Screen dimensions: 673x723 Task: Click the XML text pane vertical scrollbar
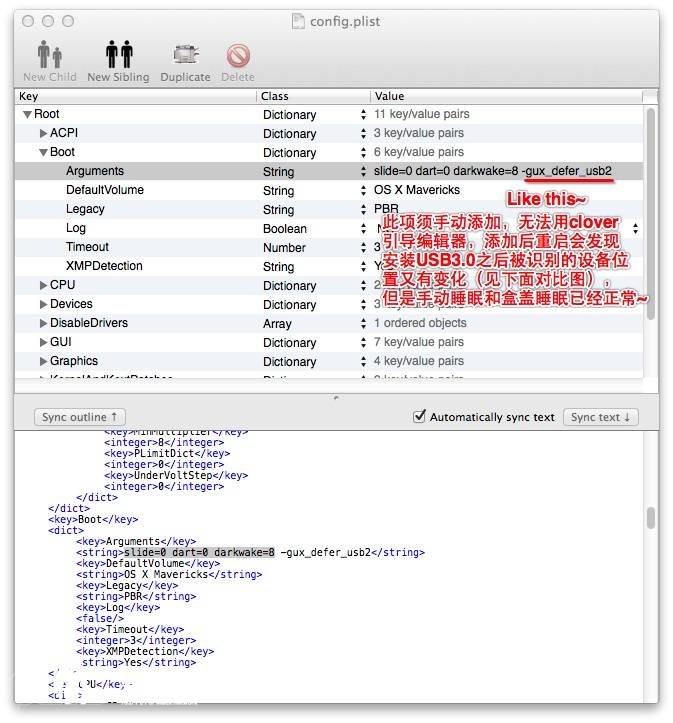pos(651,517)
